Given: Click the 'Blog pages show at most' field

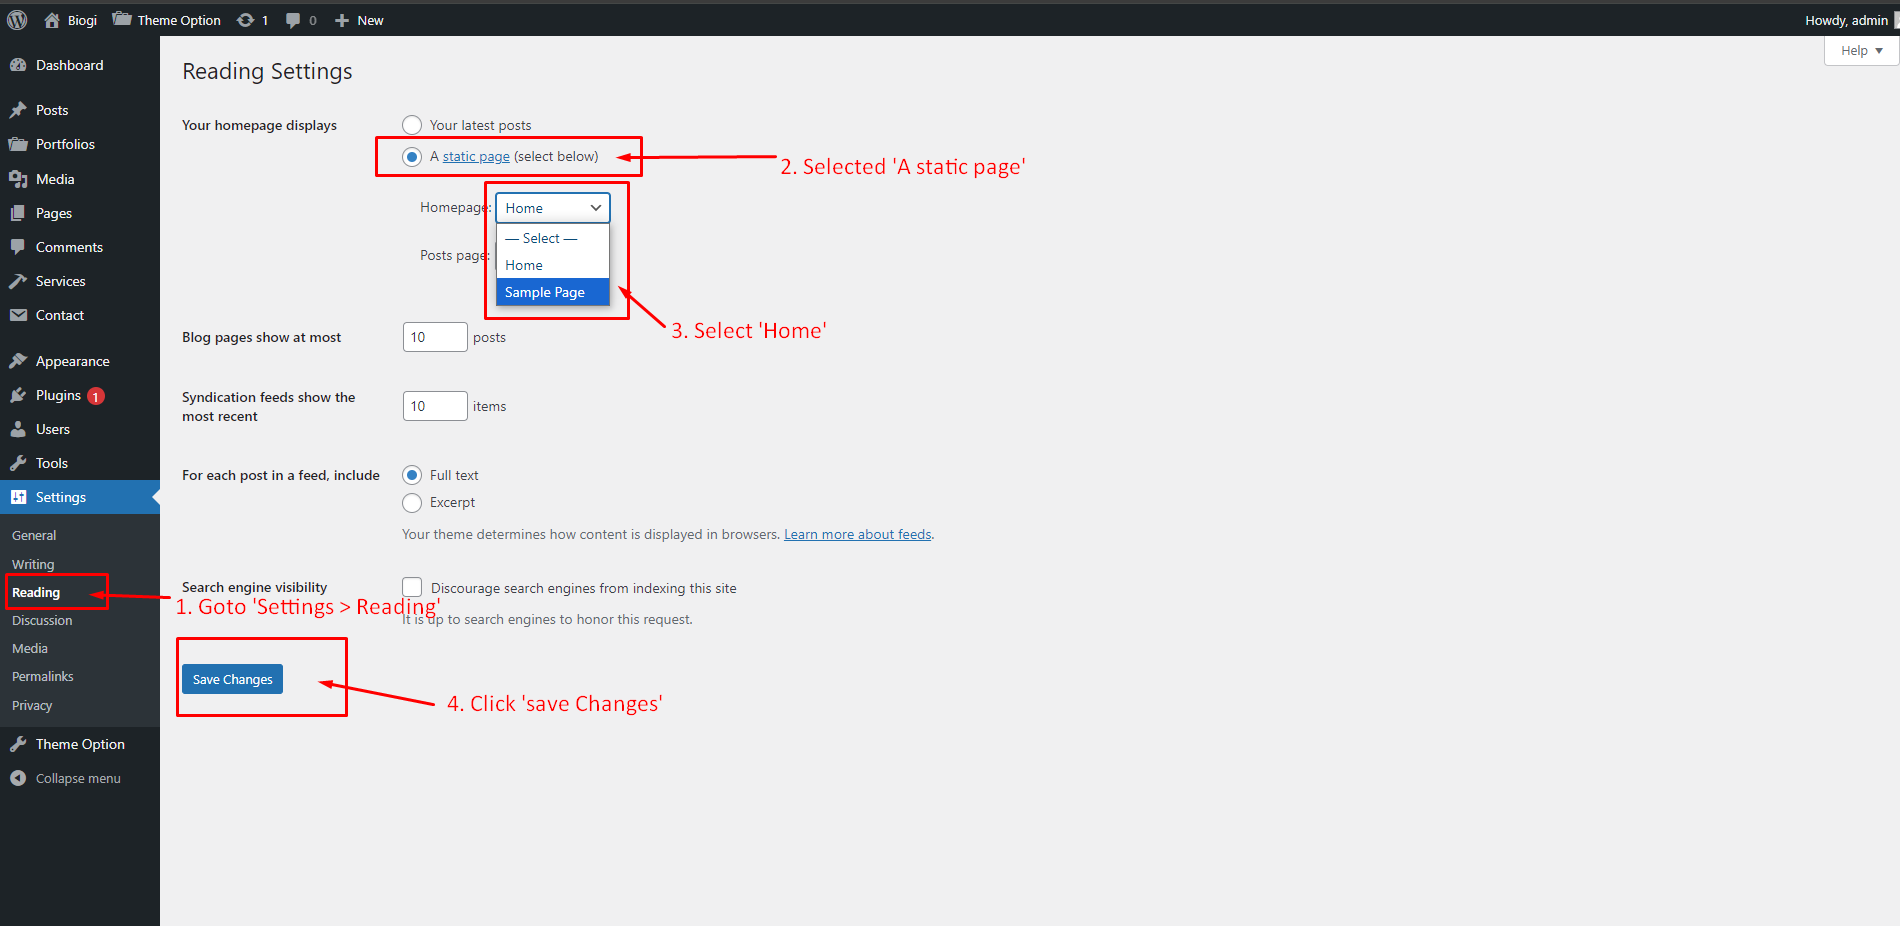Looking at the screenshot, I should (x=434, y=337).
